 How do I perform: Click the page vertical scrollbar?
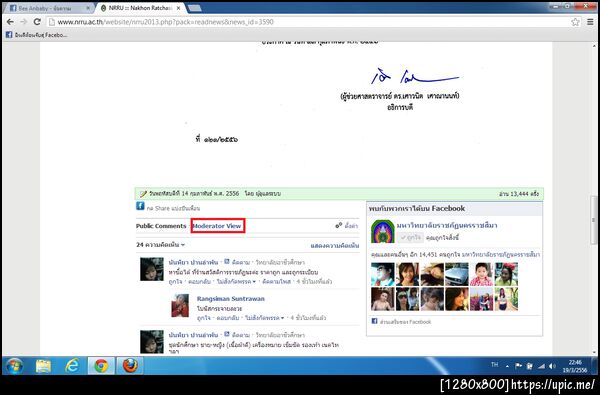coord(593,220)
